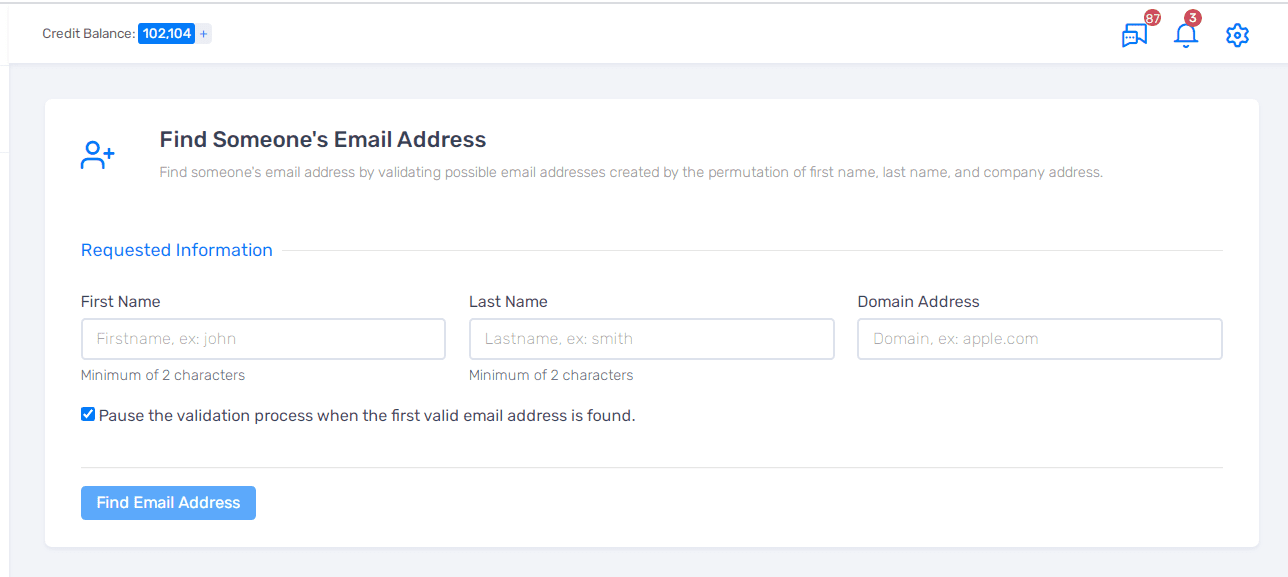This screenshot has height=577, width=1288.
Task: Click the 'Find Someone's Email Address' heading
Action: pos(323,140)
